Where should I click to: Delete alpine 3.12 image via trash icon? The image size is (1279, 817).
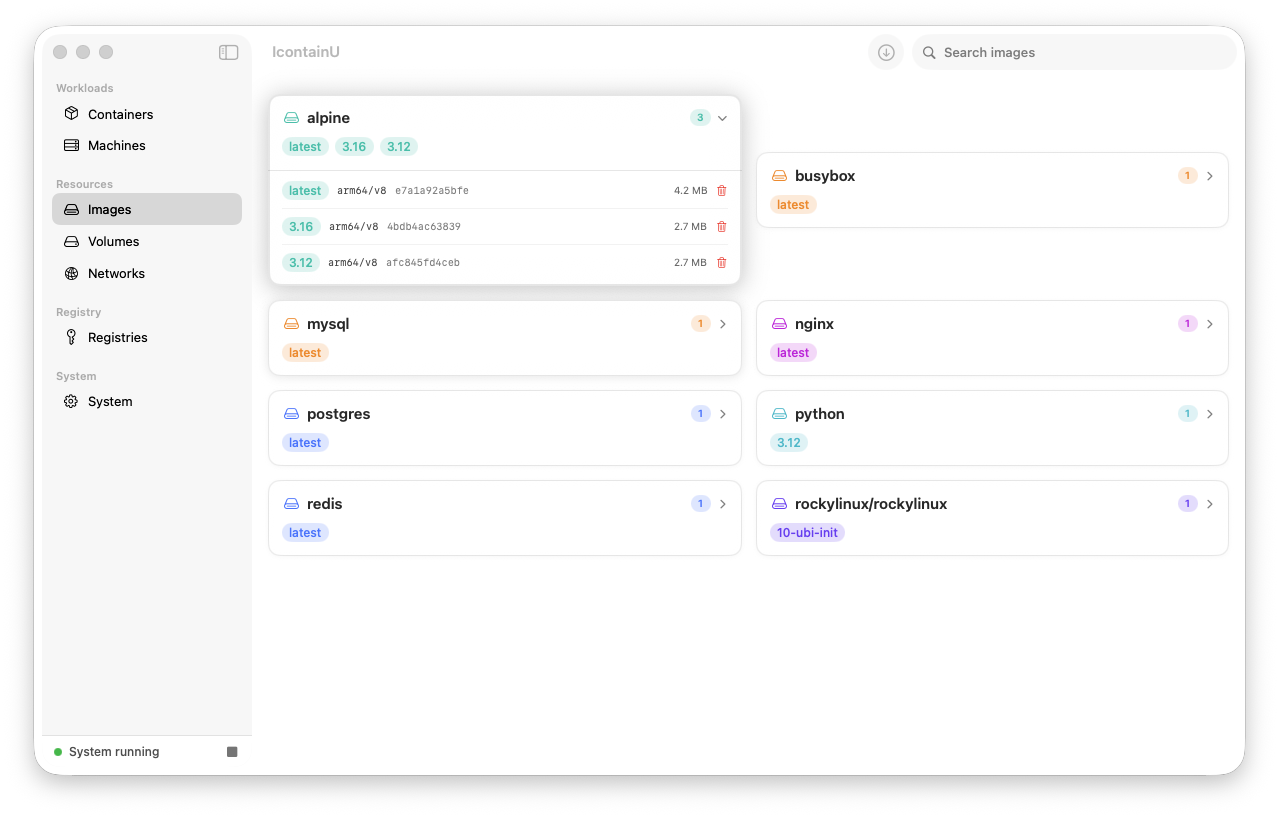pyautogui.click(x=722, y=263)
